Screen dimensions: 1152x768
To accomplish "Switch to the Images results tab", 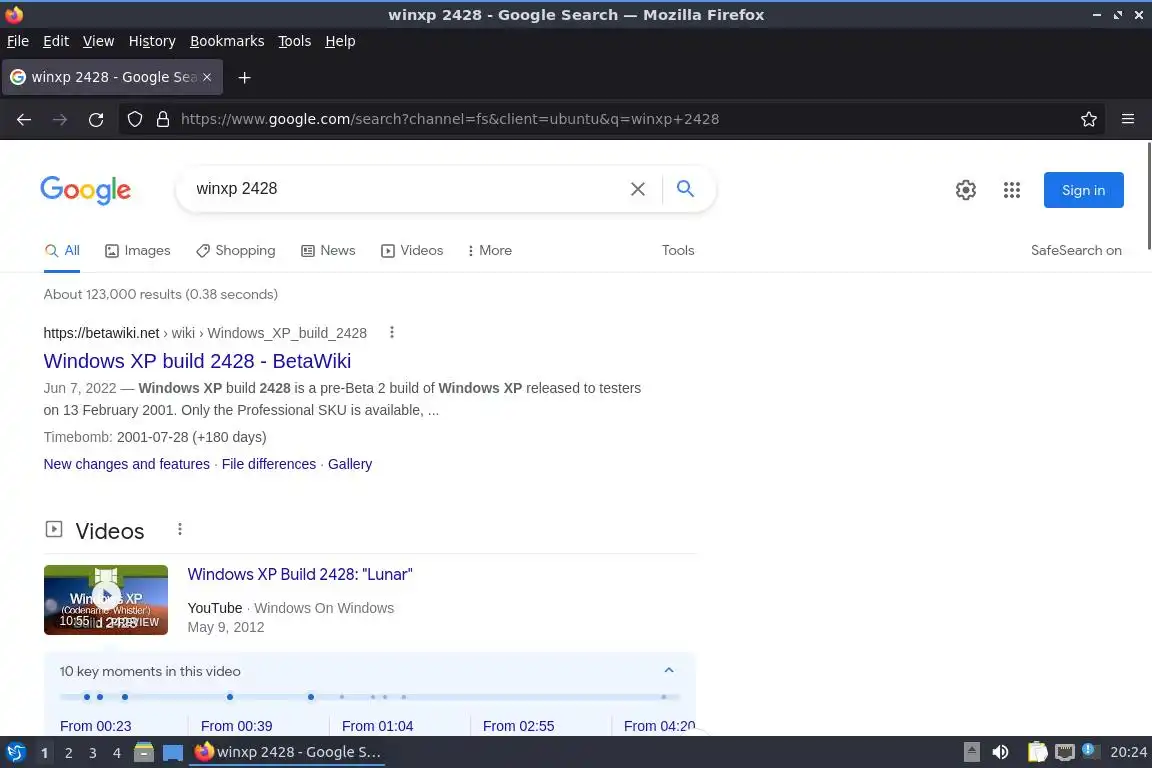I will (137, 251).
